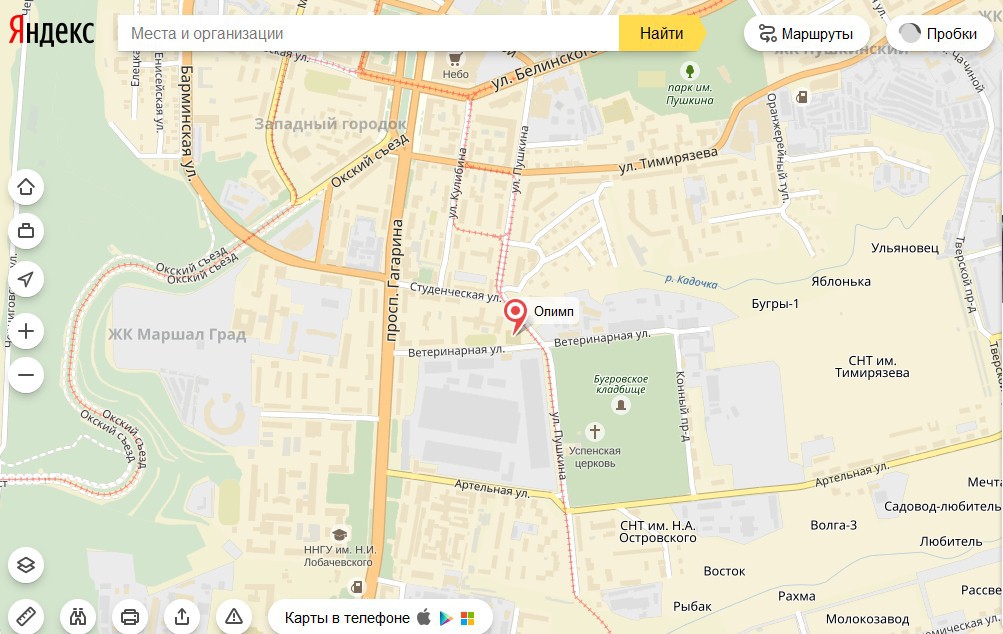Zoom in with the plus button

click(26, 331)
